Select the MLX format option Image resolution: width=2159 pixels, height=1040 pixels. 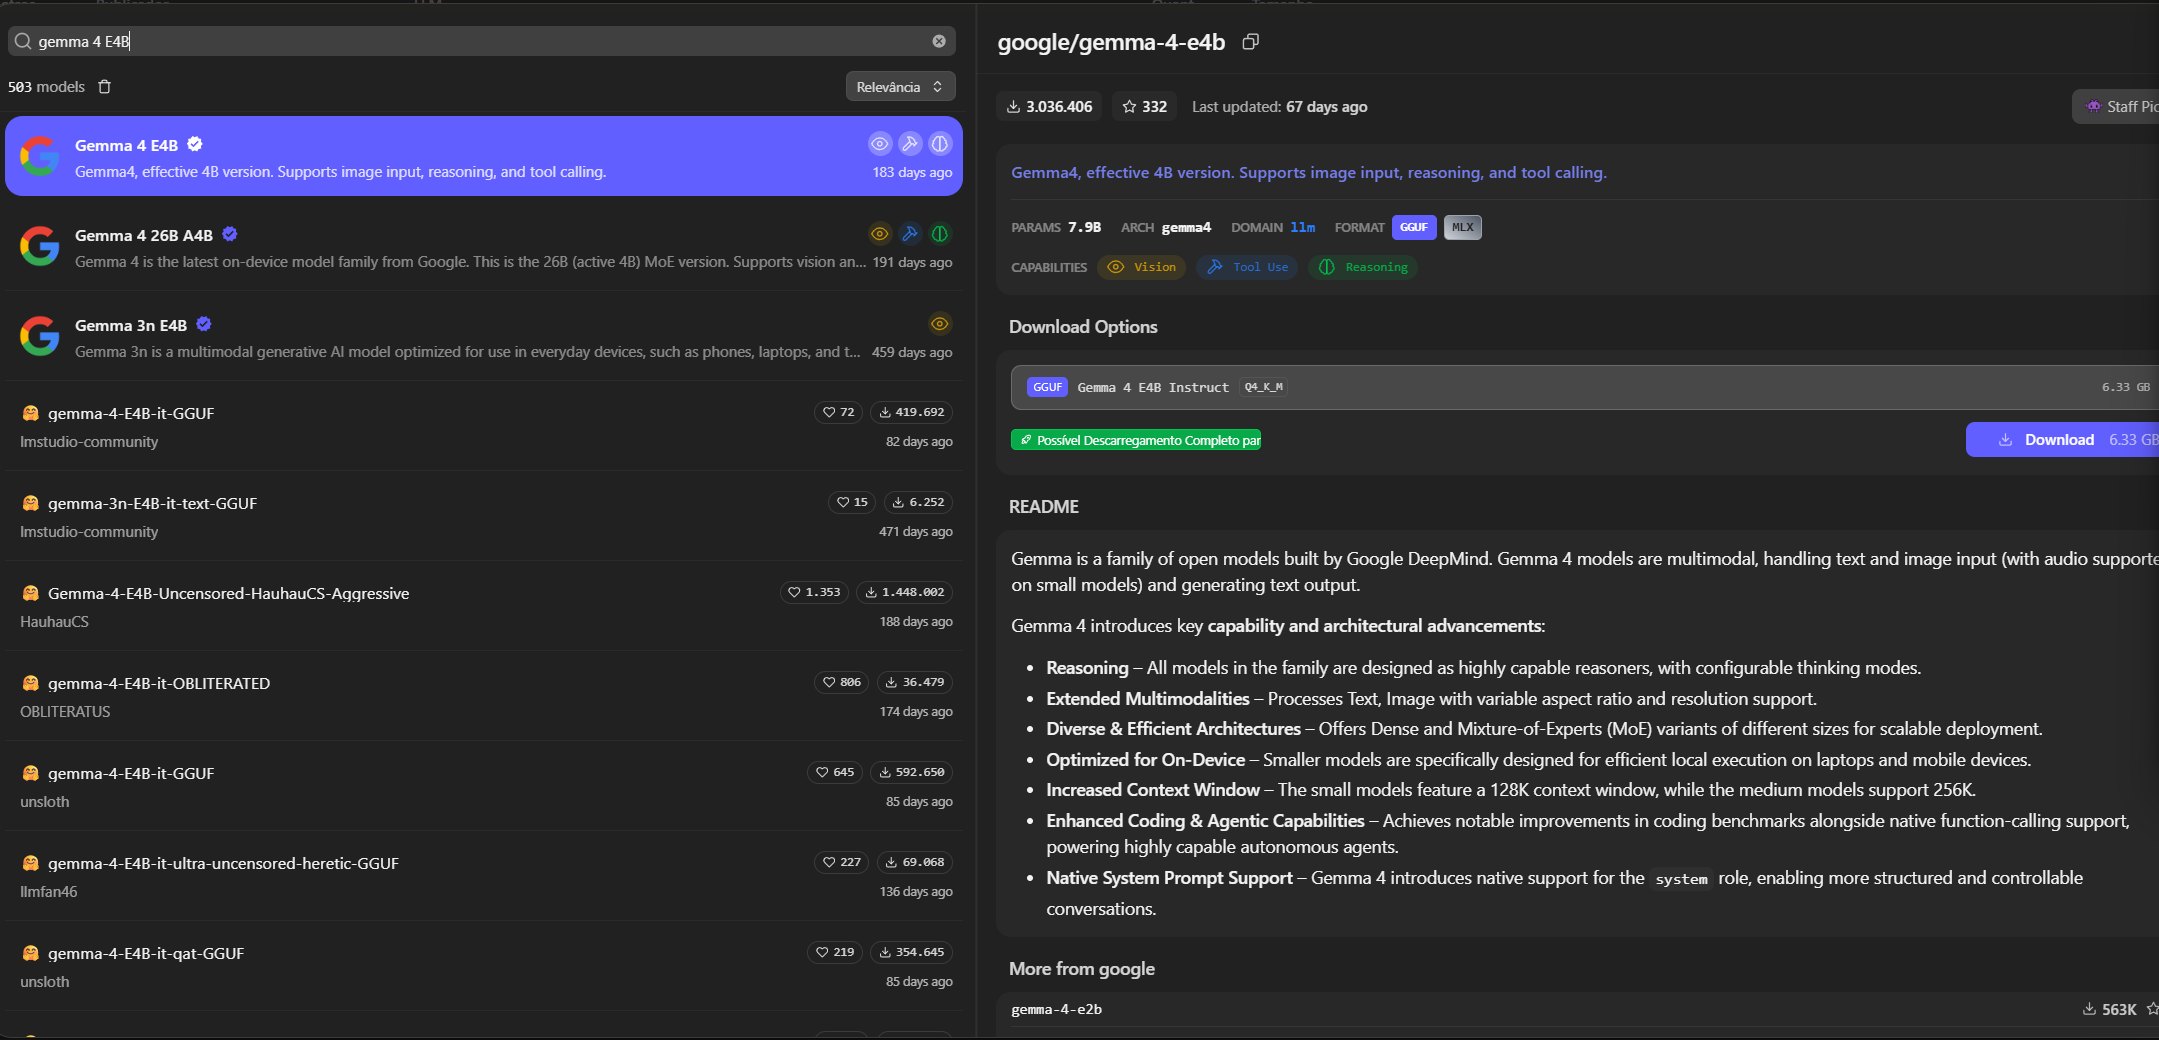tap(1463, 227)
